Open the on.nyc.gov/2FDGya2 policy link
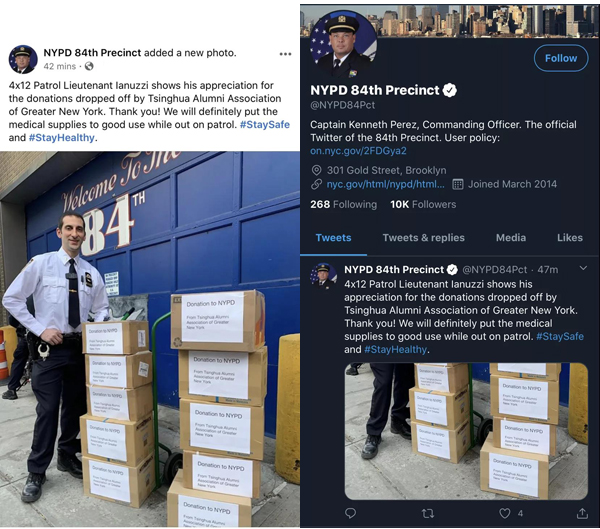This screenshot has height=529, width=600. pos(358,151)
